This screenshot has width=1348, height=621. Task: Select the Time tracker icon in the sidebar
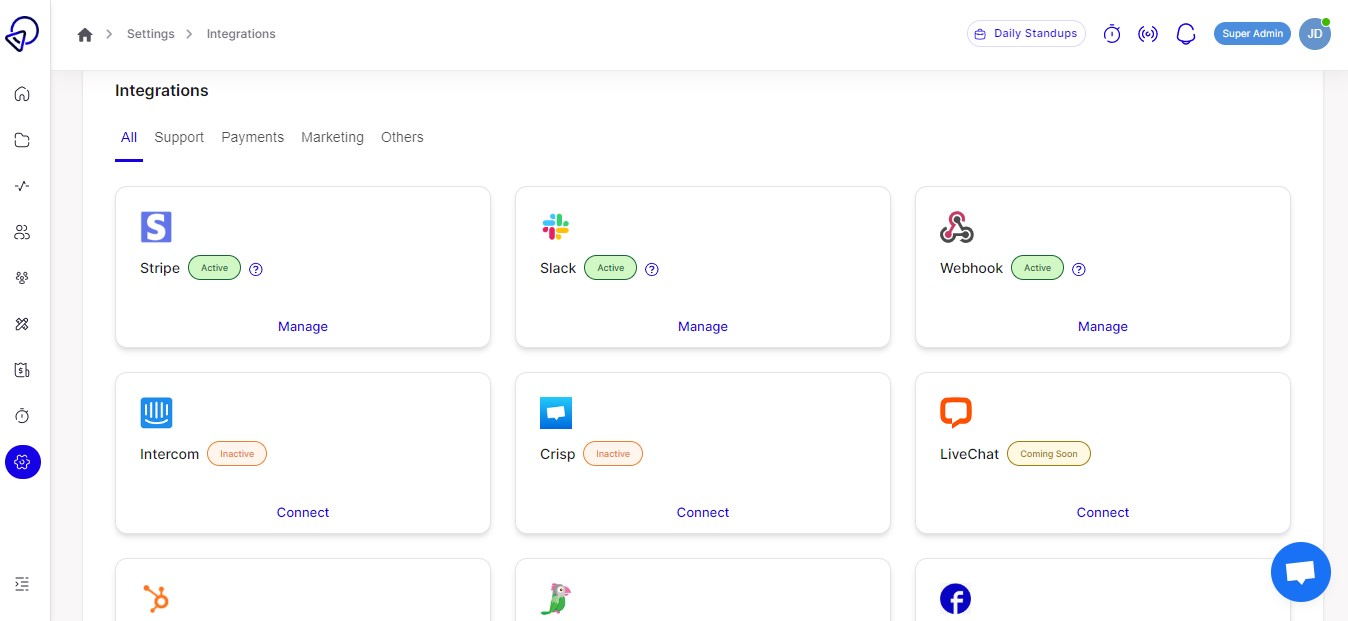point(22,415)
